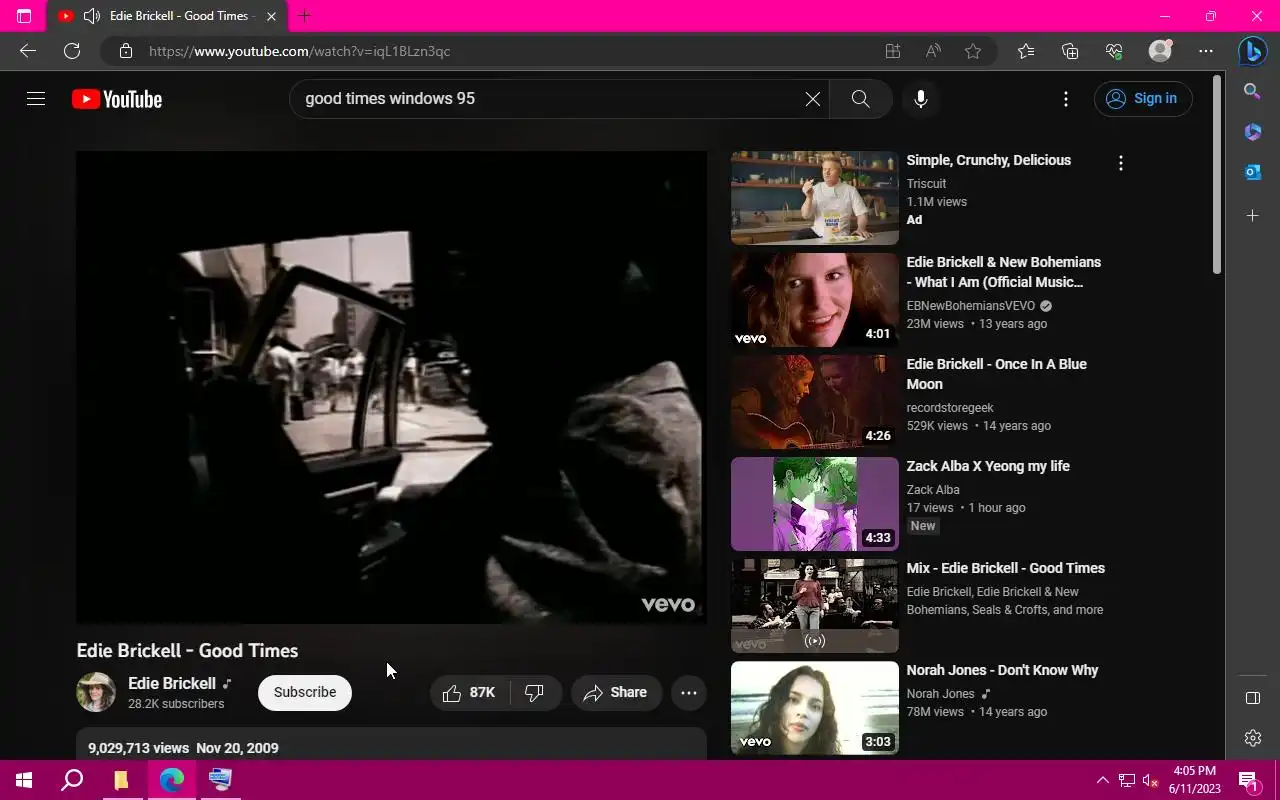
Task: Select Edie Brickell - Good Times tab
Action: [168, 16]
